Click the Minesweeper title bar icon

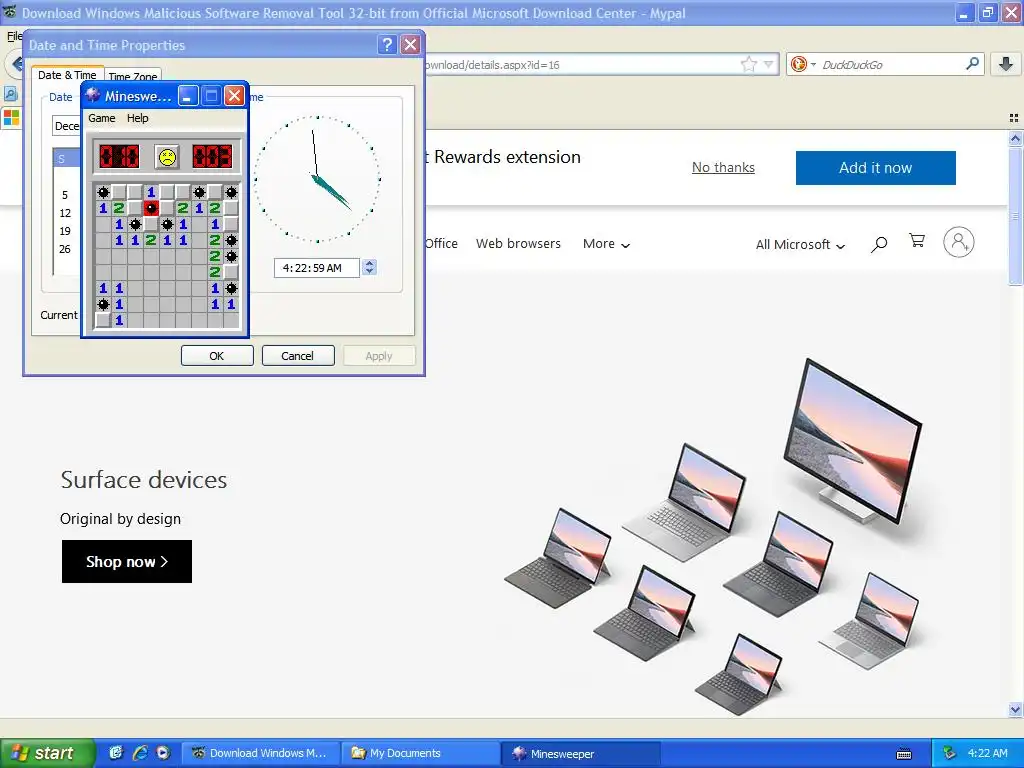93,95
